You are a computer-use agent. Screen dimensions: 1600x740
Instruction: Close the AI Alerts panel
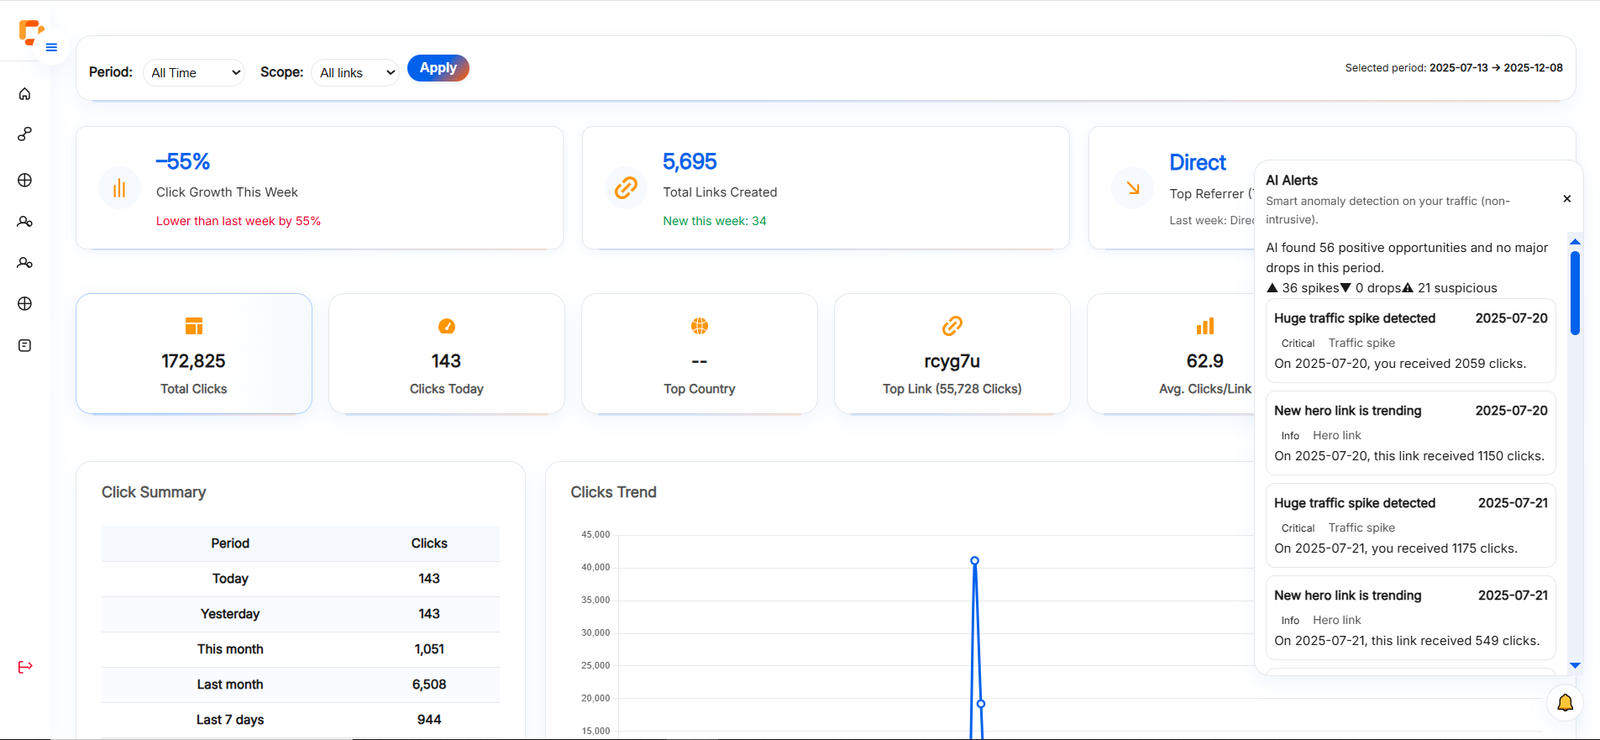1567,199
